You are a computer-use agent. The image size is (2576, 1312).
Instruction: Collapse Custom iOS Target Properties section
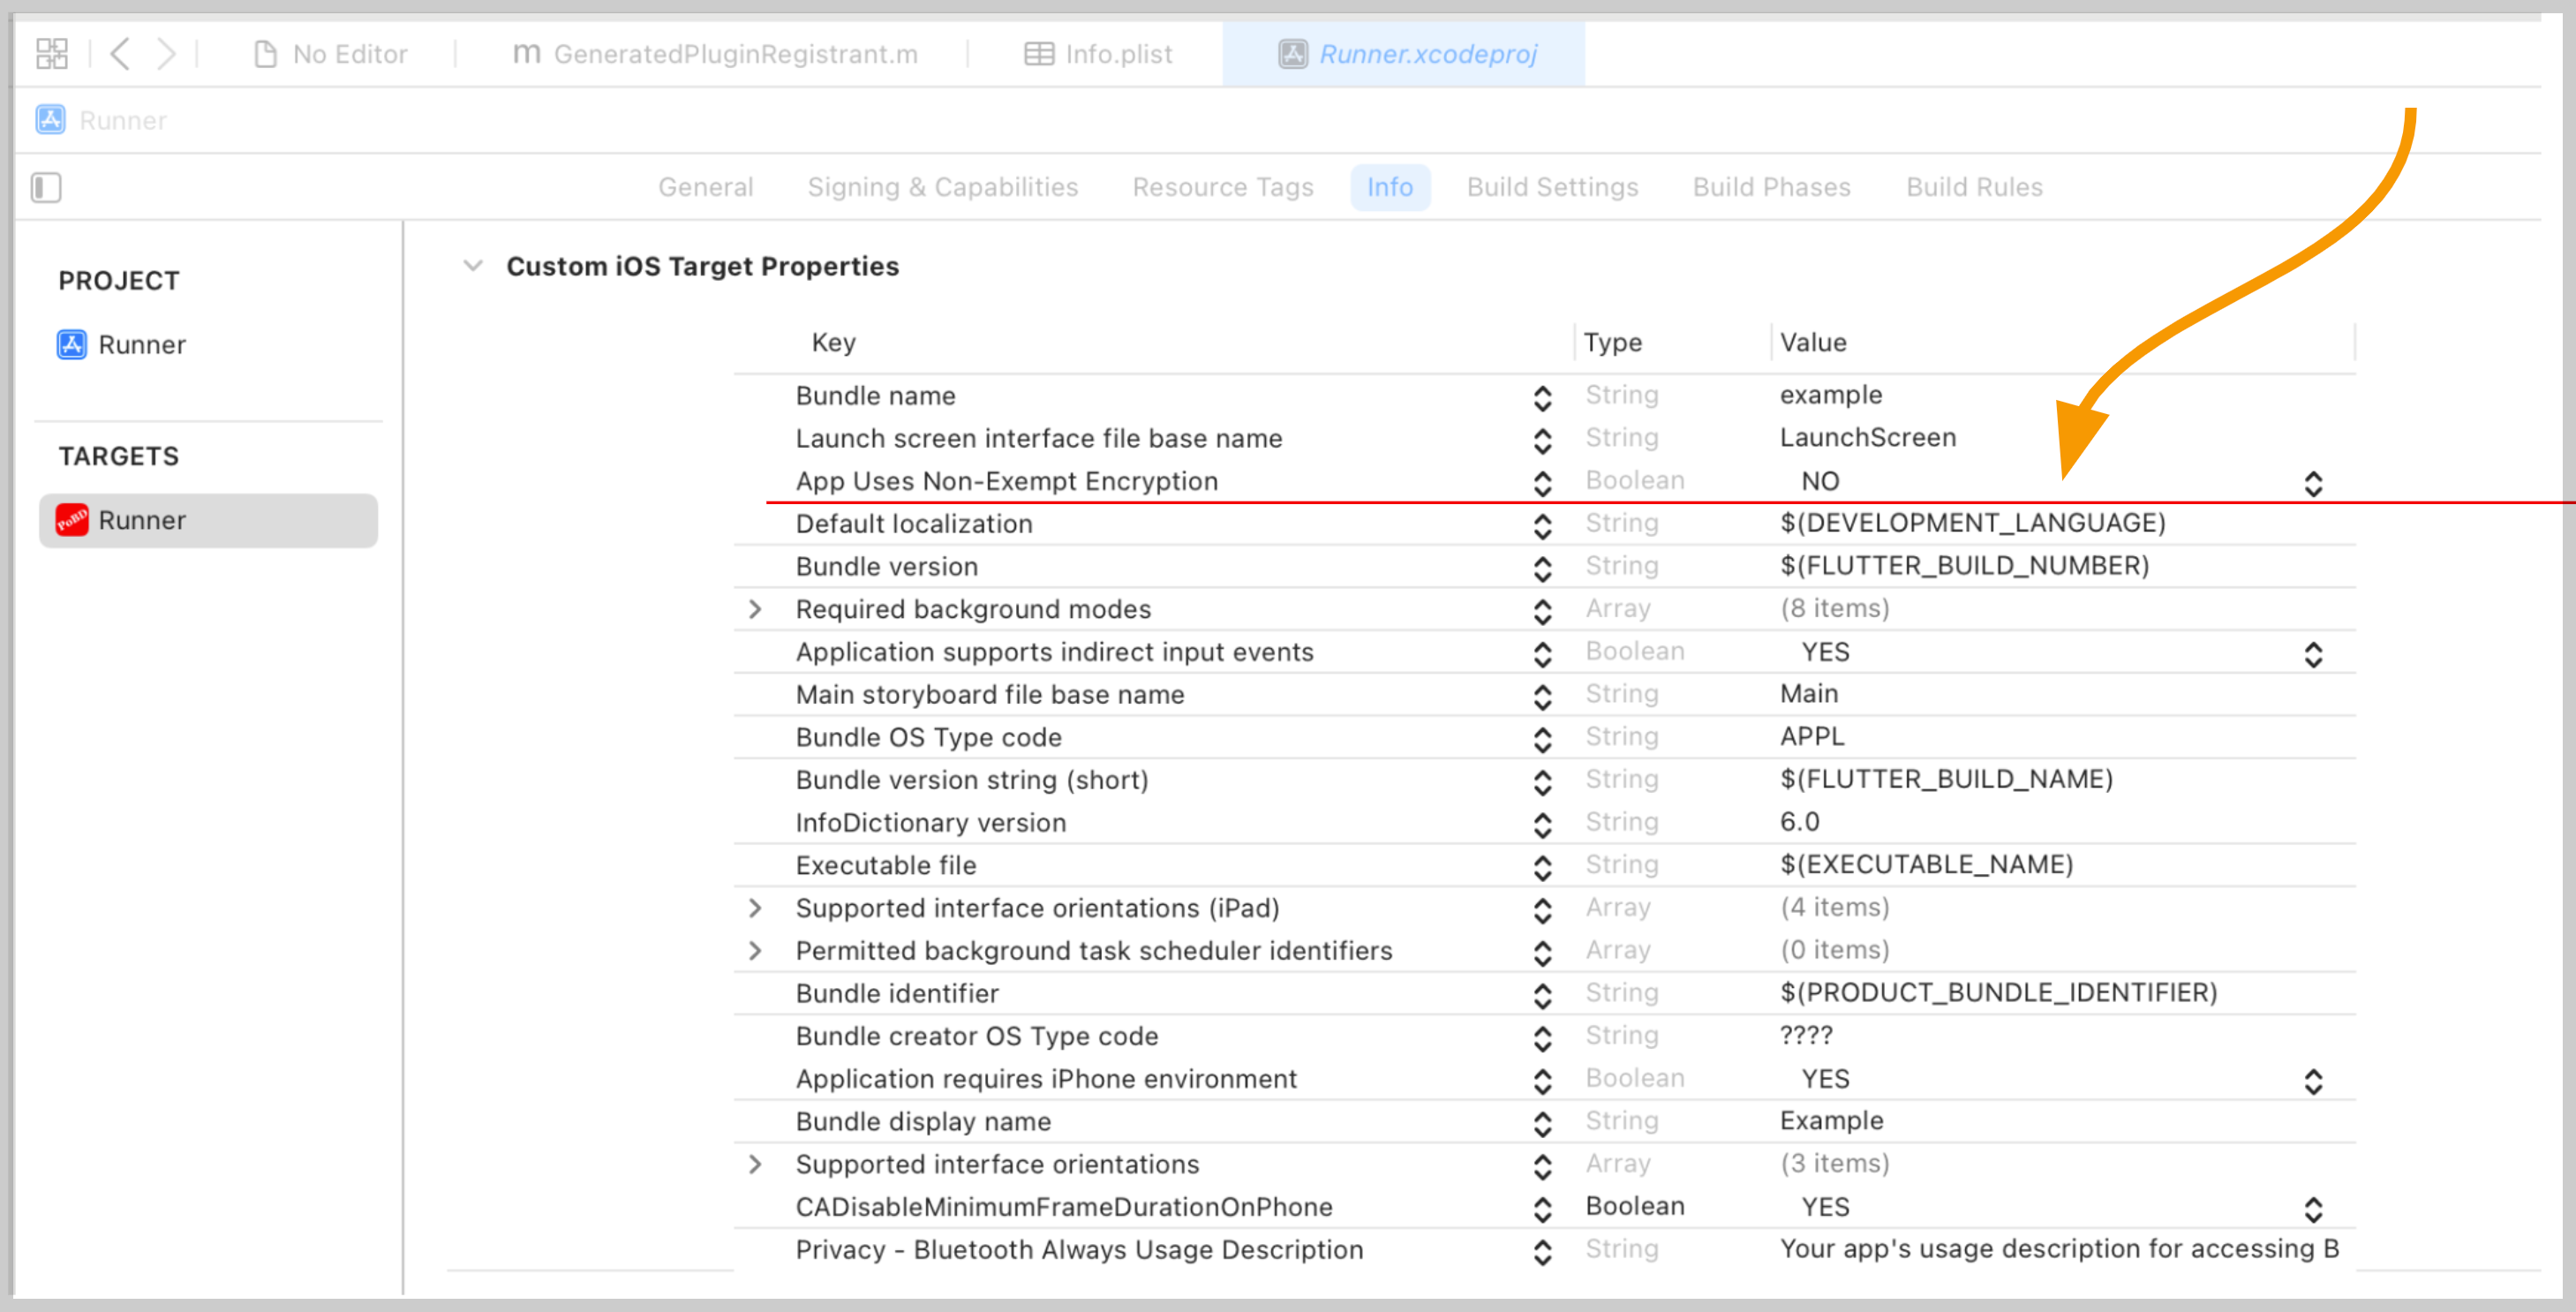[x=473, y=266]
